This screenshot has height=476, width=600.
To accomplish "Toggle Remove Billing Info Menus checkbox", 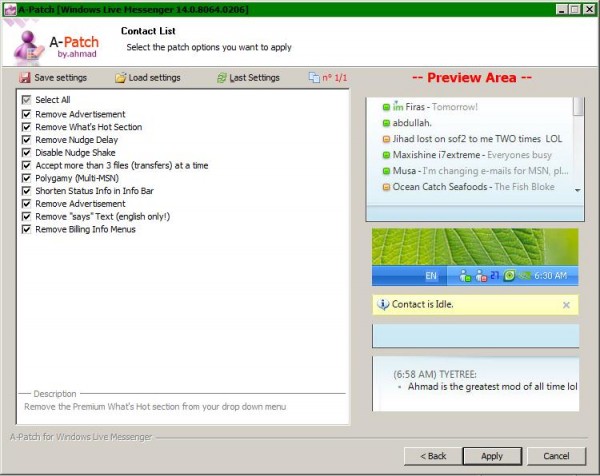I will (26, 229).
